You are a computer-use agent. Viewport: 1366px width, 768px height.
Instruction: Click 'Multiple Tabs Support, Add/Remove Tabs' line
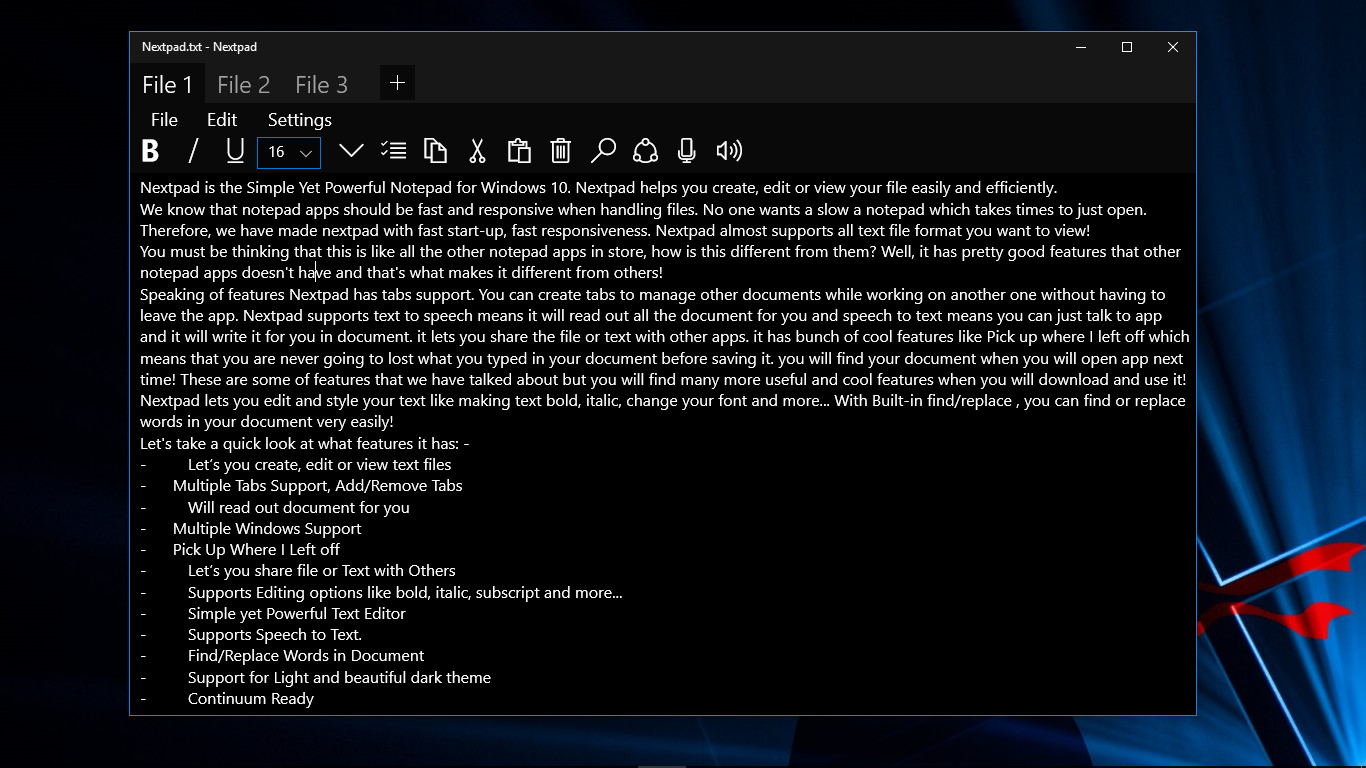[318, 485]
